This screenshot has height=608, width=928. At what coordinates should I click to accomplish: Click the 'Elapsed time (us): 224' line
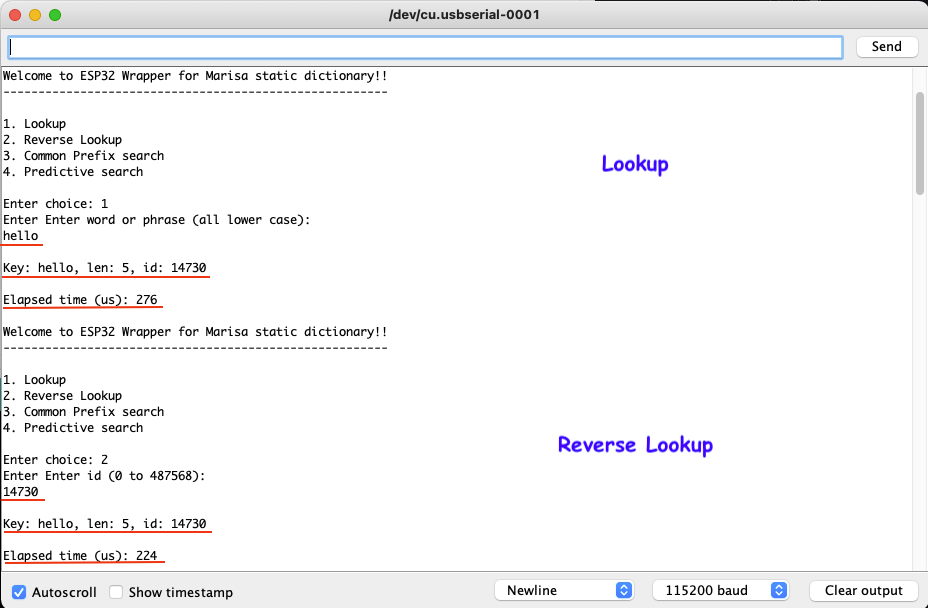coord(80,555)
